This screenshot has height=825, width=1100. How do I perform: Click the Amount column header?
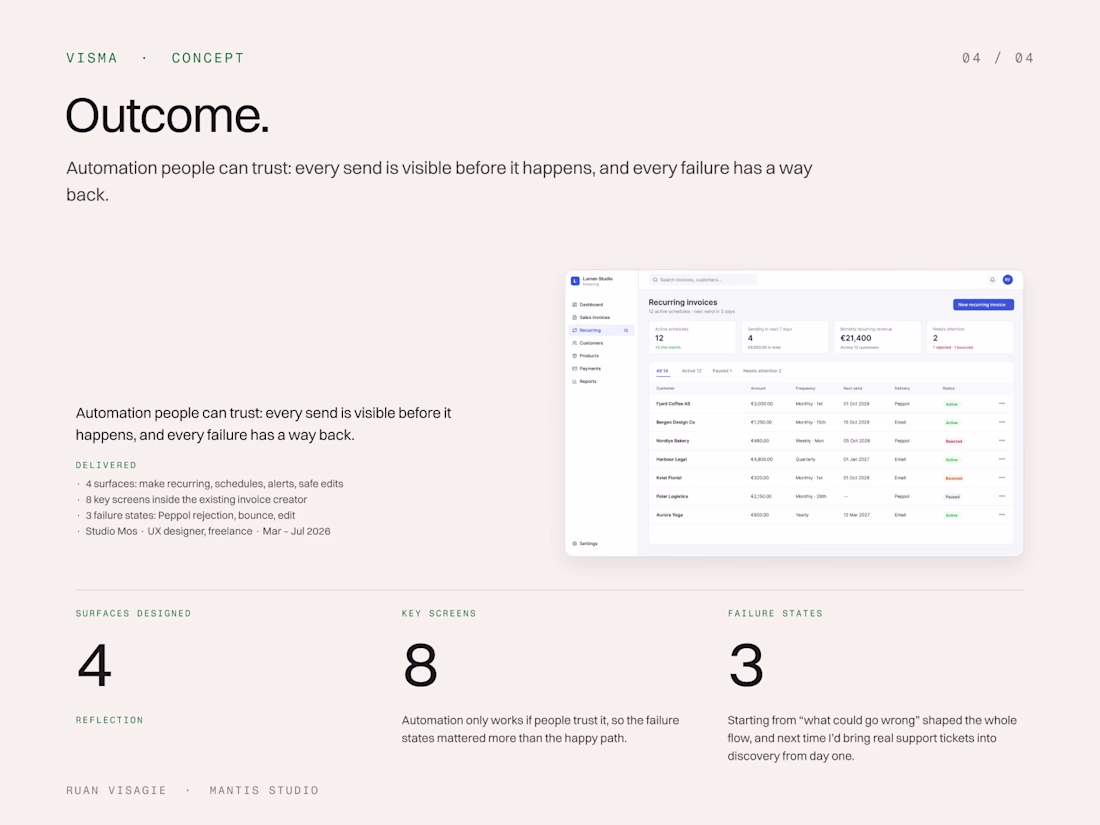click(758, 388)
